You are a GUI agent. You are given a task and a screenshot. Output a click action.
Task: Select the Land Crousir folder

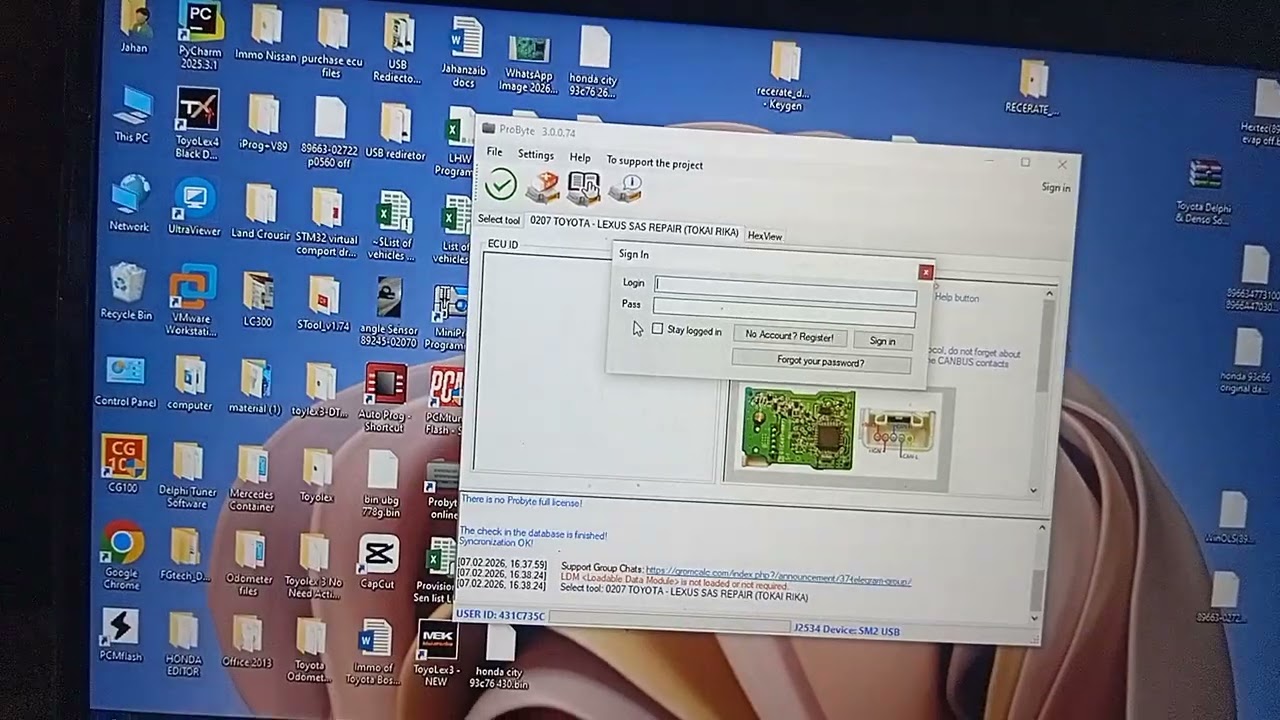pos(260,211)
